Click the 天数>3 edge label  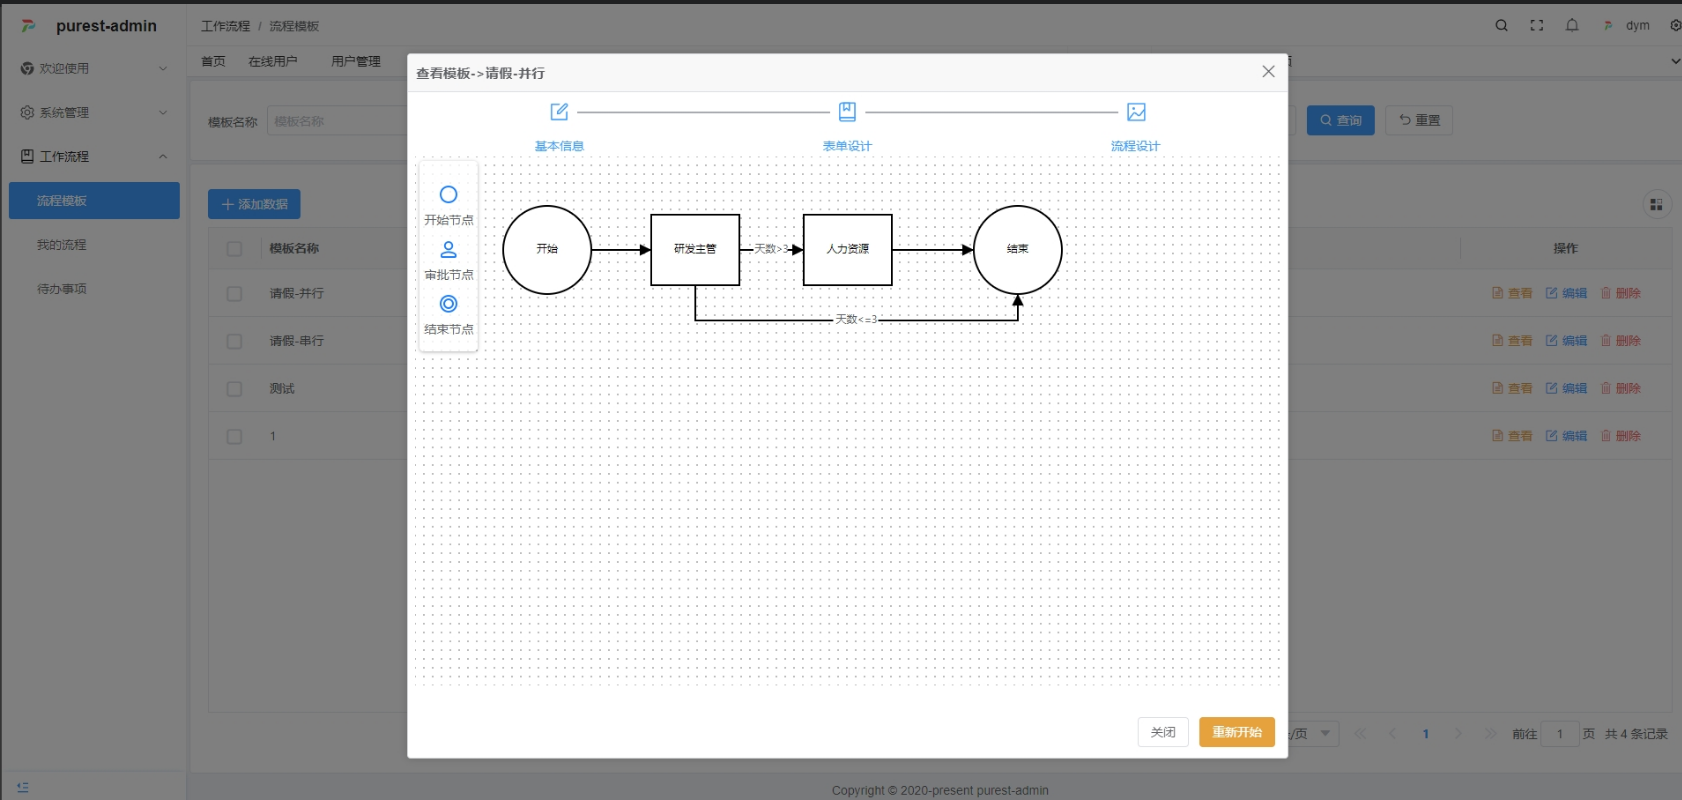click(771, 249)
